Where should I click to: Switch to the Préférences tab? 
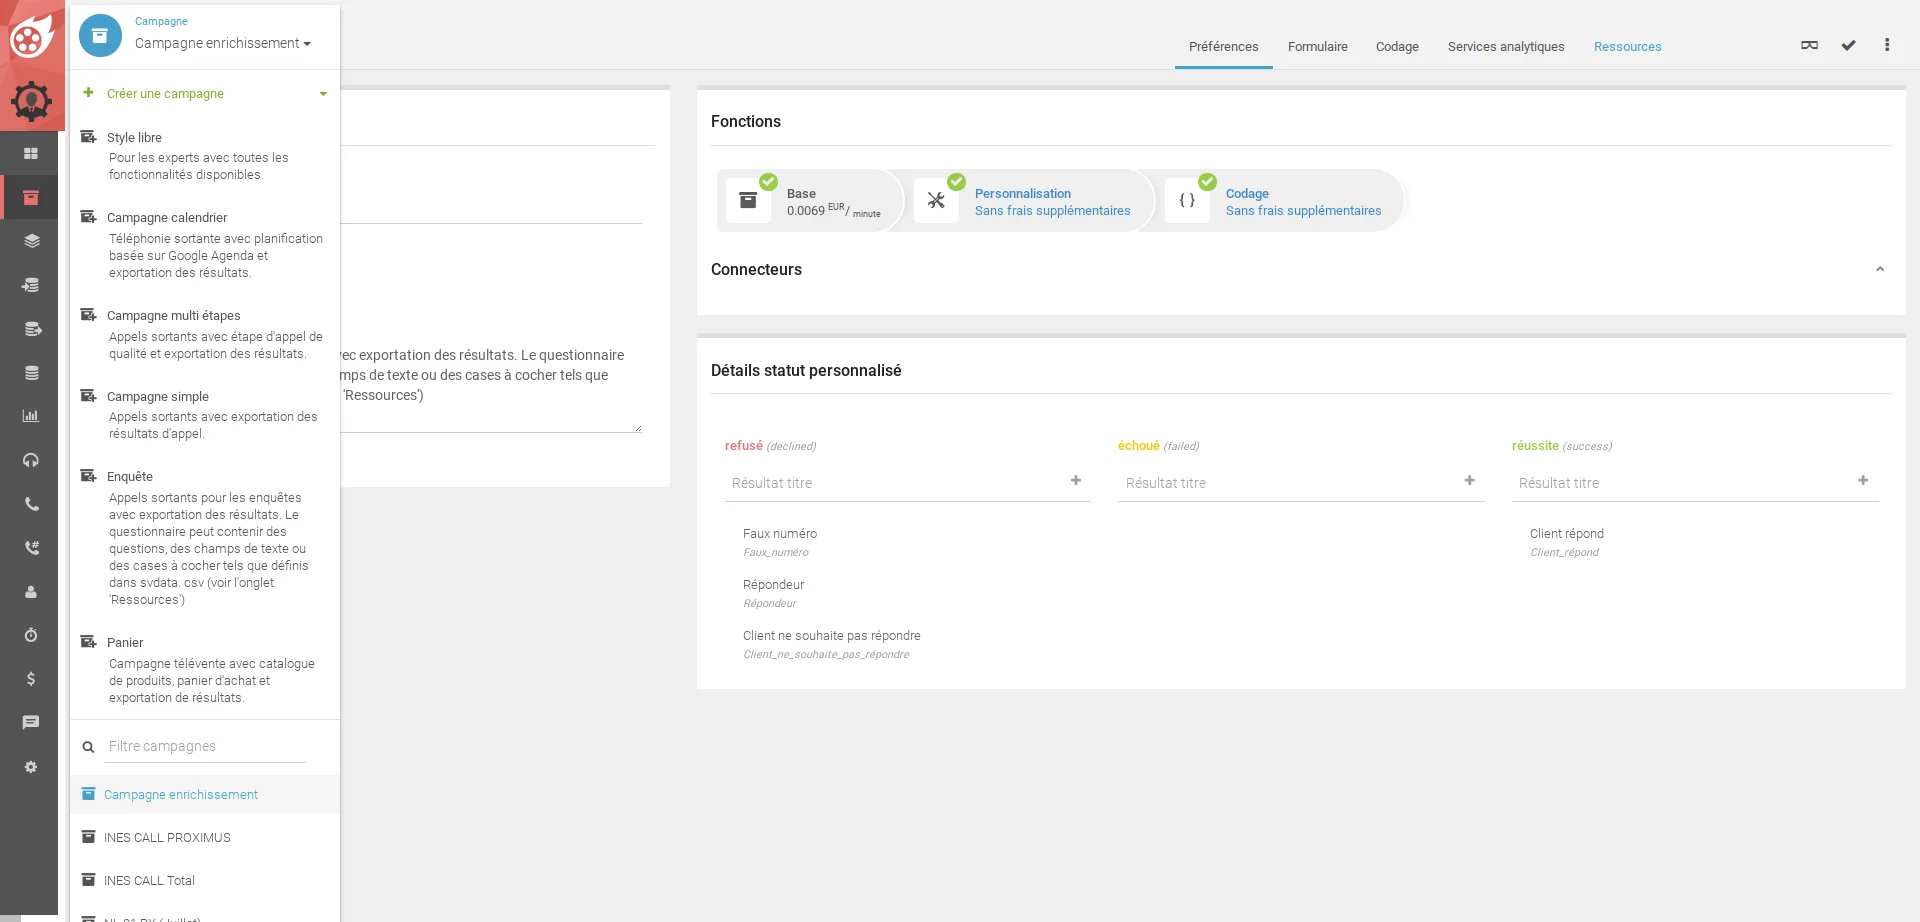pyautogui.click(x=1223, y=47)
